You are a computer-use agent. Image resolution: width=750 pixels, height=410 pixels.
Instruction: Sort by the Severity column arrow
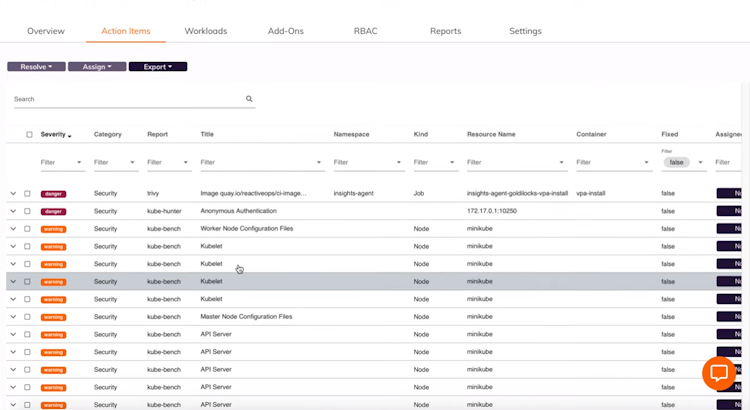pyautogui.click(x=69, y=135)
